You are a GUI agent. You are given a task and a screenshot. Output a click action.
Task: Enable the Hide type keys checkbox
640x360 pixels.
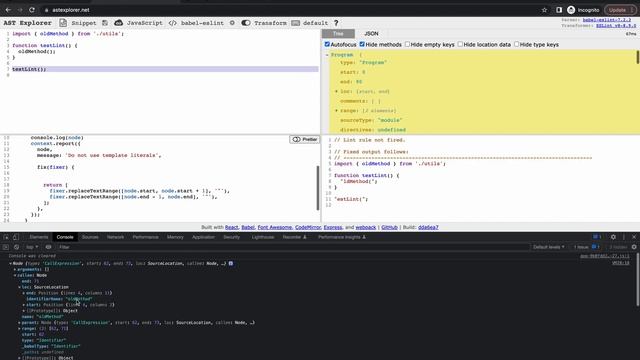pos(516,44)
